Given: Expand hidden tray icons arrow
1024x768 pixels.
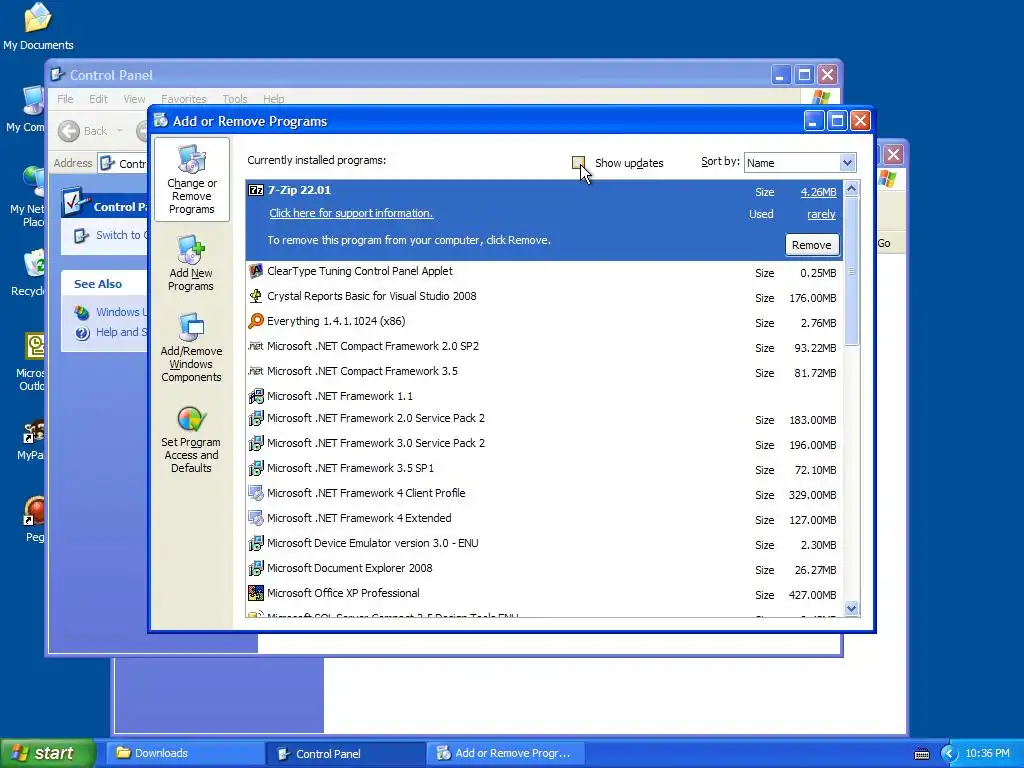Looking at the screenshot, I should [949, 754].
